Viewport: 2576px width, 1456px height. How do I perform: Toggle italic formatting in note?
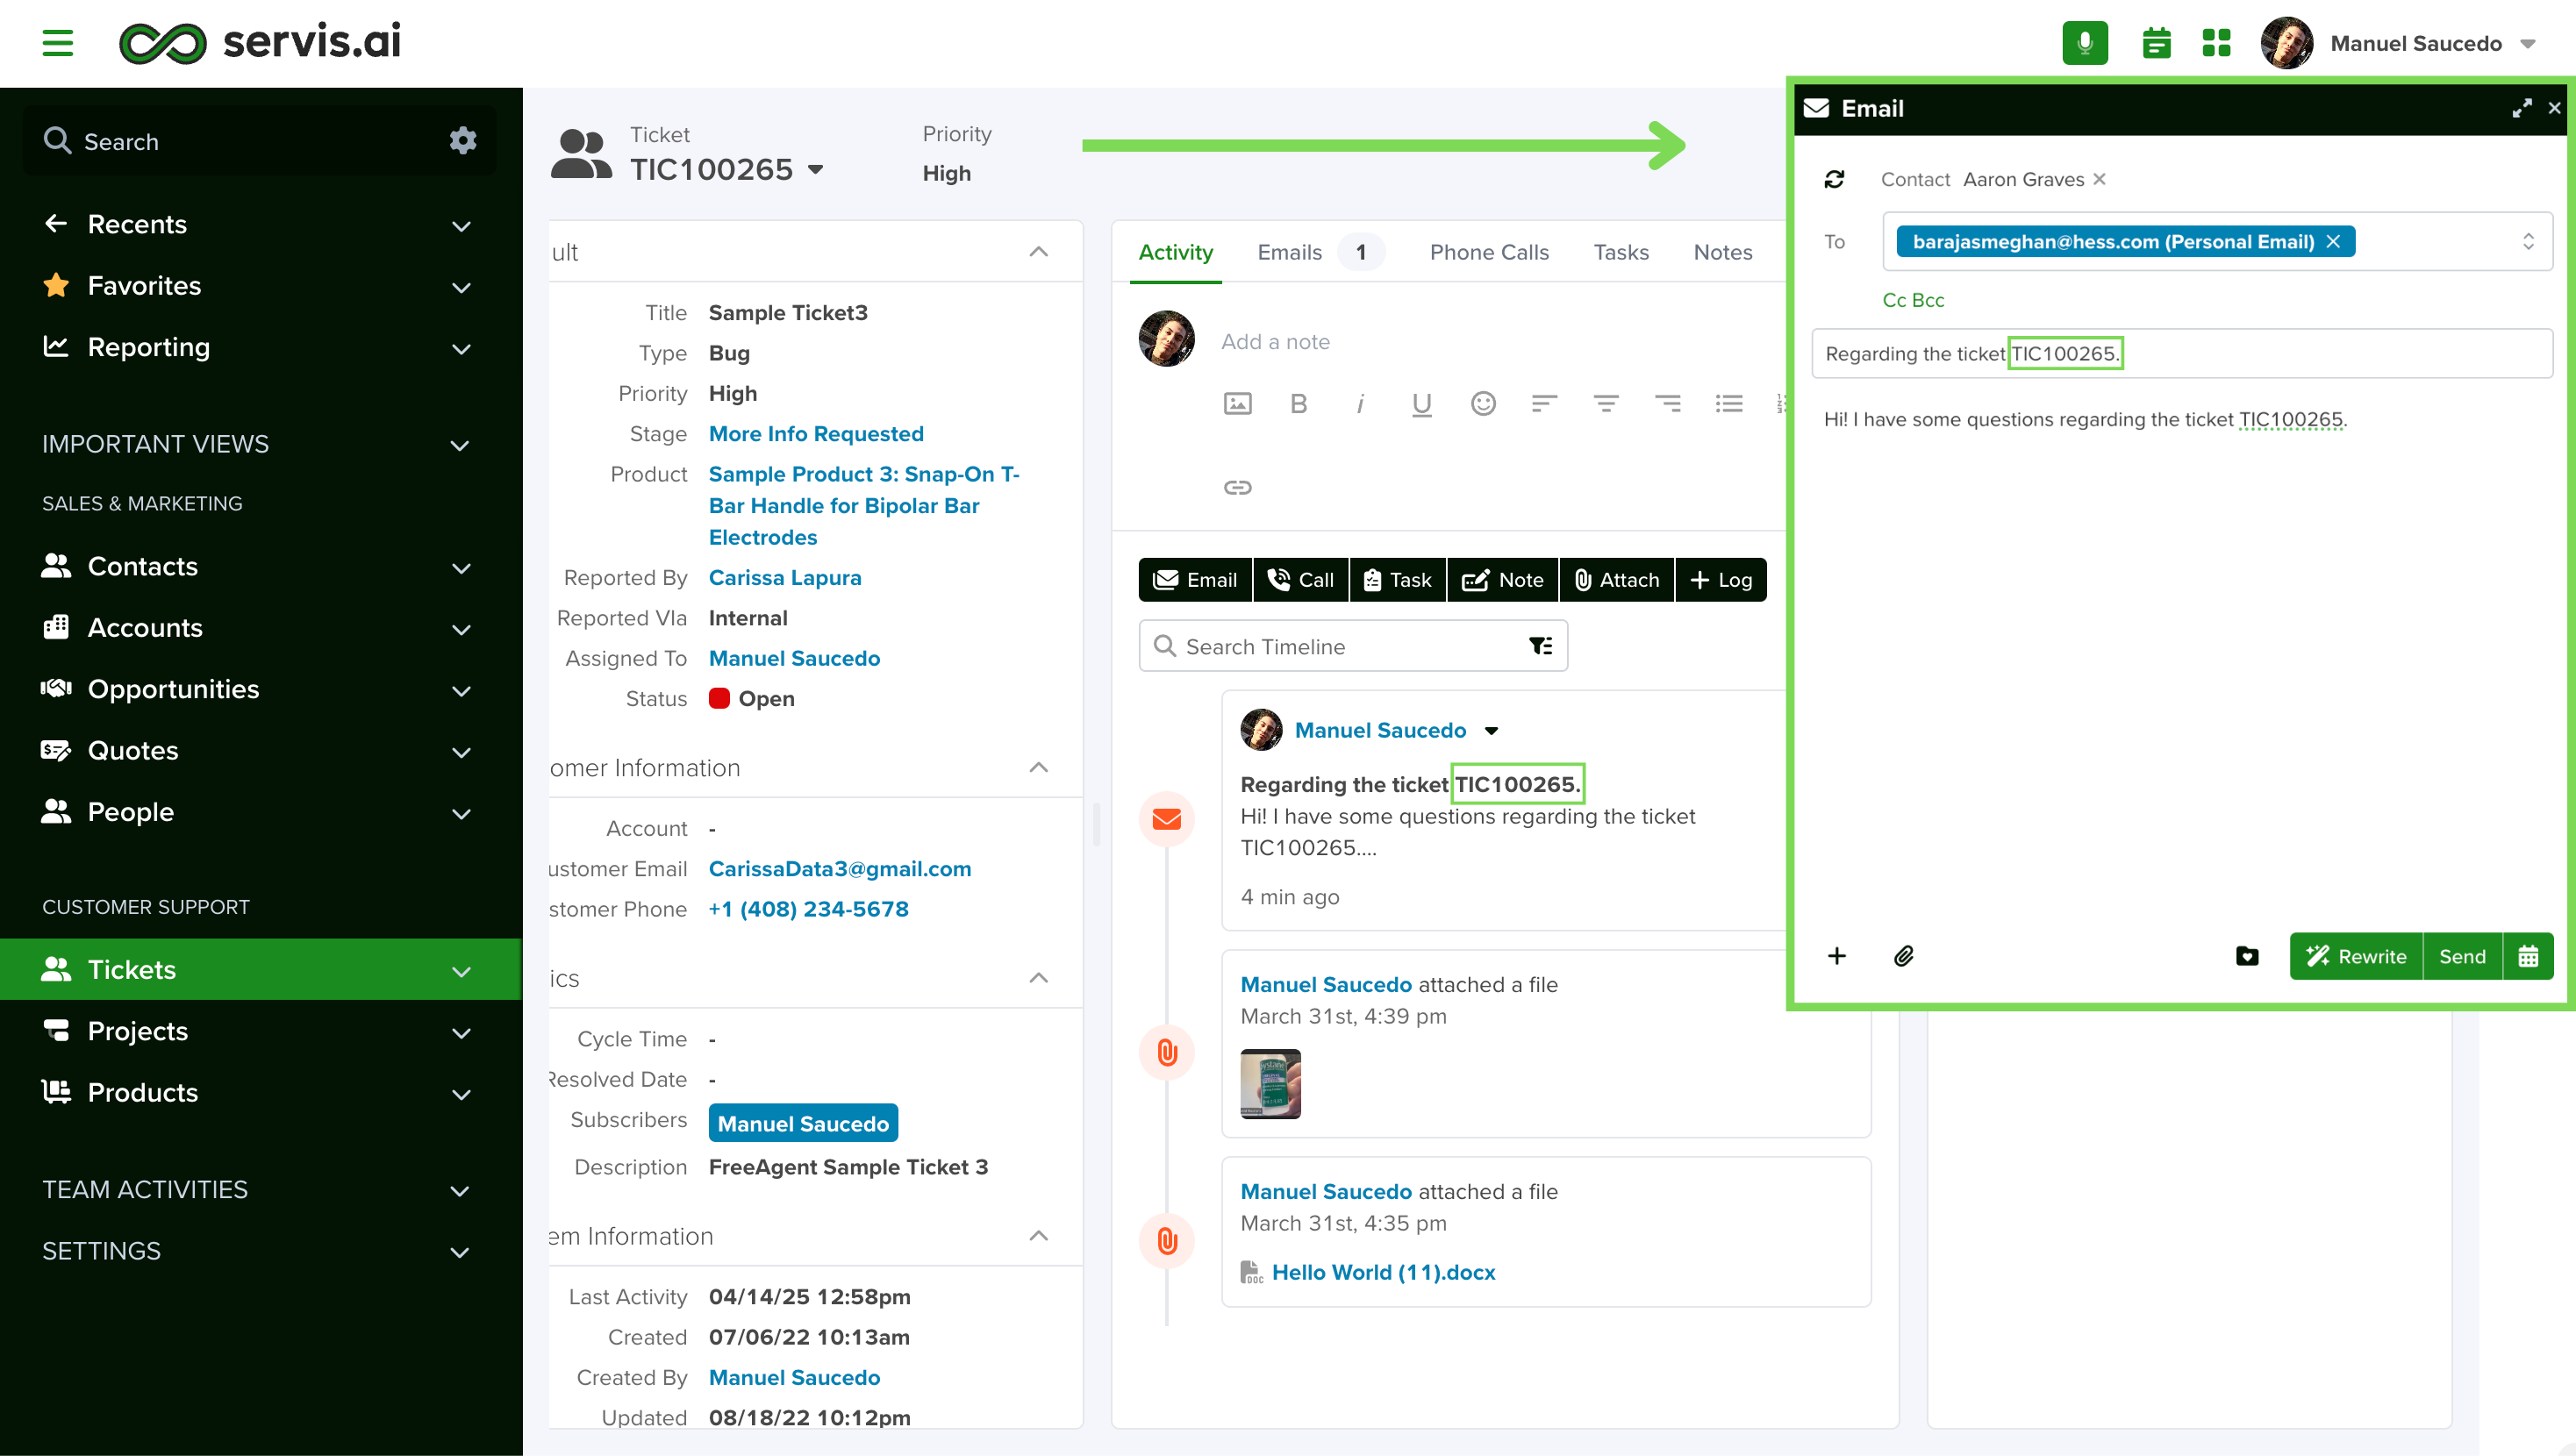pos(1360,403)
